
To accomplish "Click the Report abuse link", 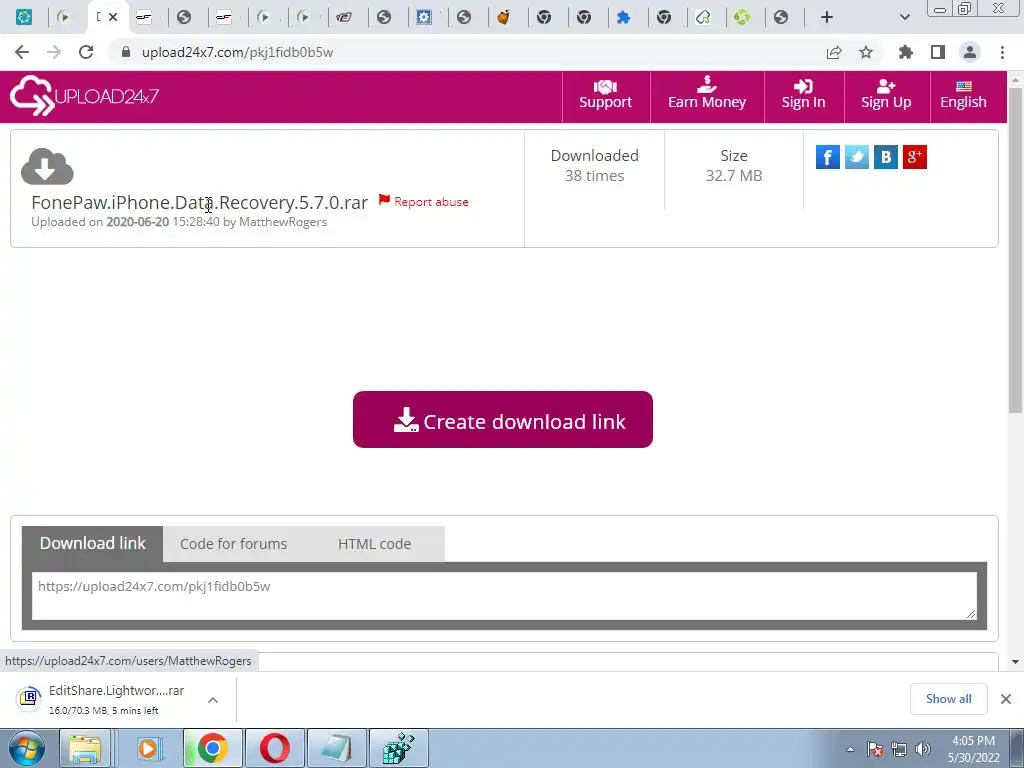I will coord(424,202).
